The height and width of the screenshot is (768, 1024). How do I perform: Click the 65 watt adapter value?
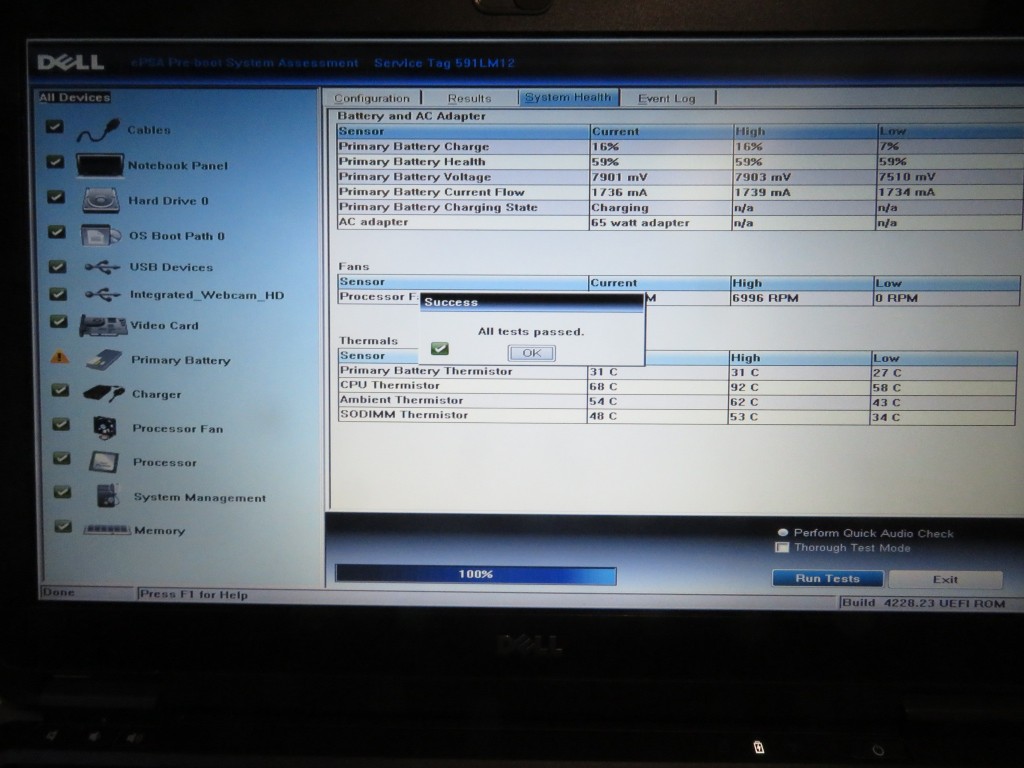tap(640, 223)
